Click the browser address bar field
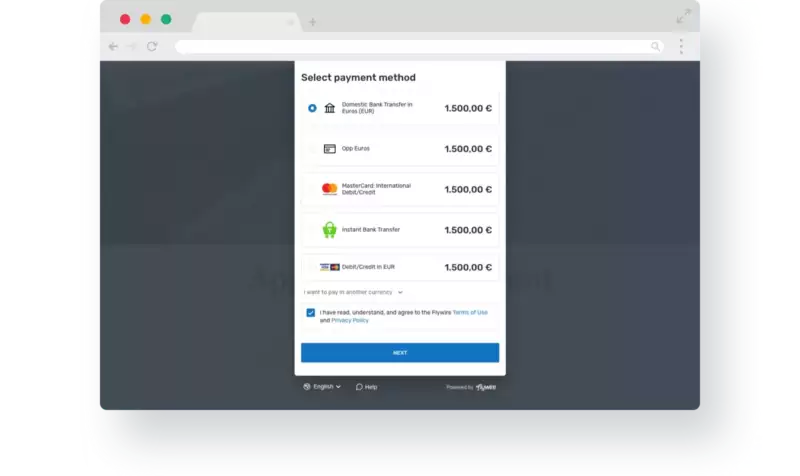 [x=410, y=46]
